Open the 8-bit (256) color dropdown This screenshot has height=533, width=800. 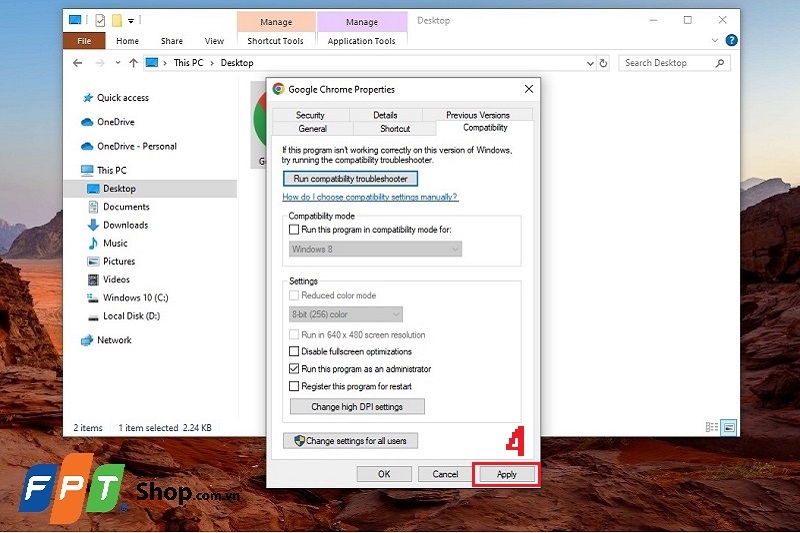click(x=345, y=314)
